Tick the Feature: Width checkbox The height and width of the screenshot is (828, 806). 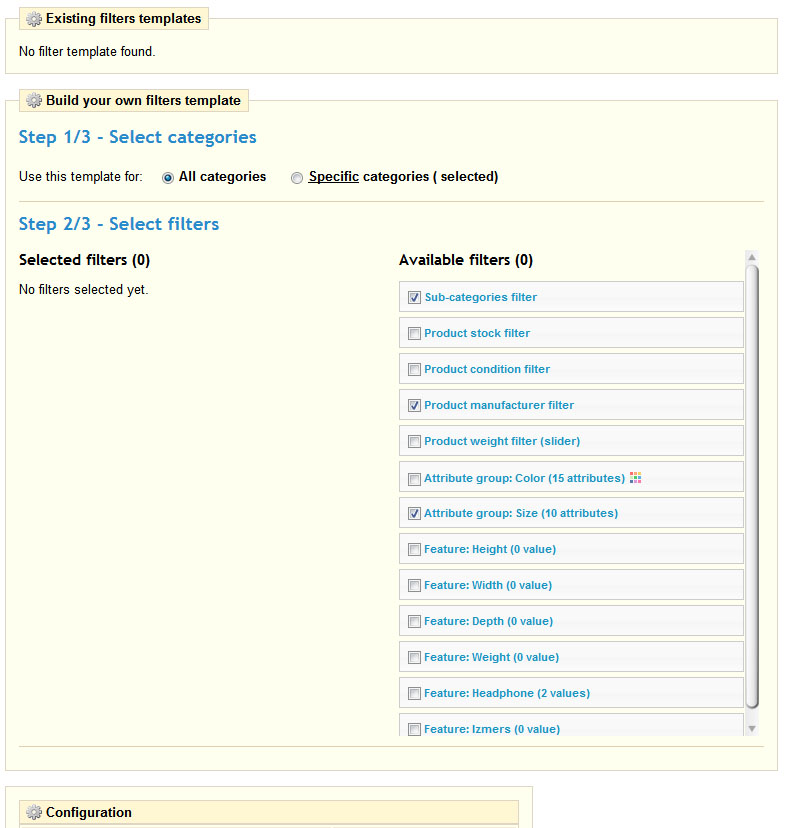tap(414, 586)
